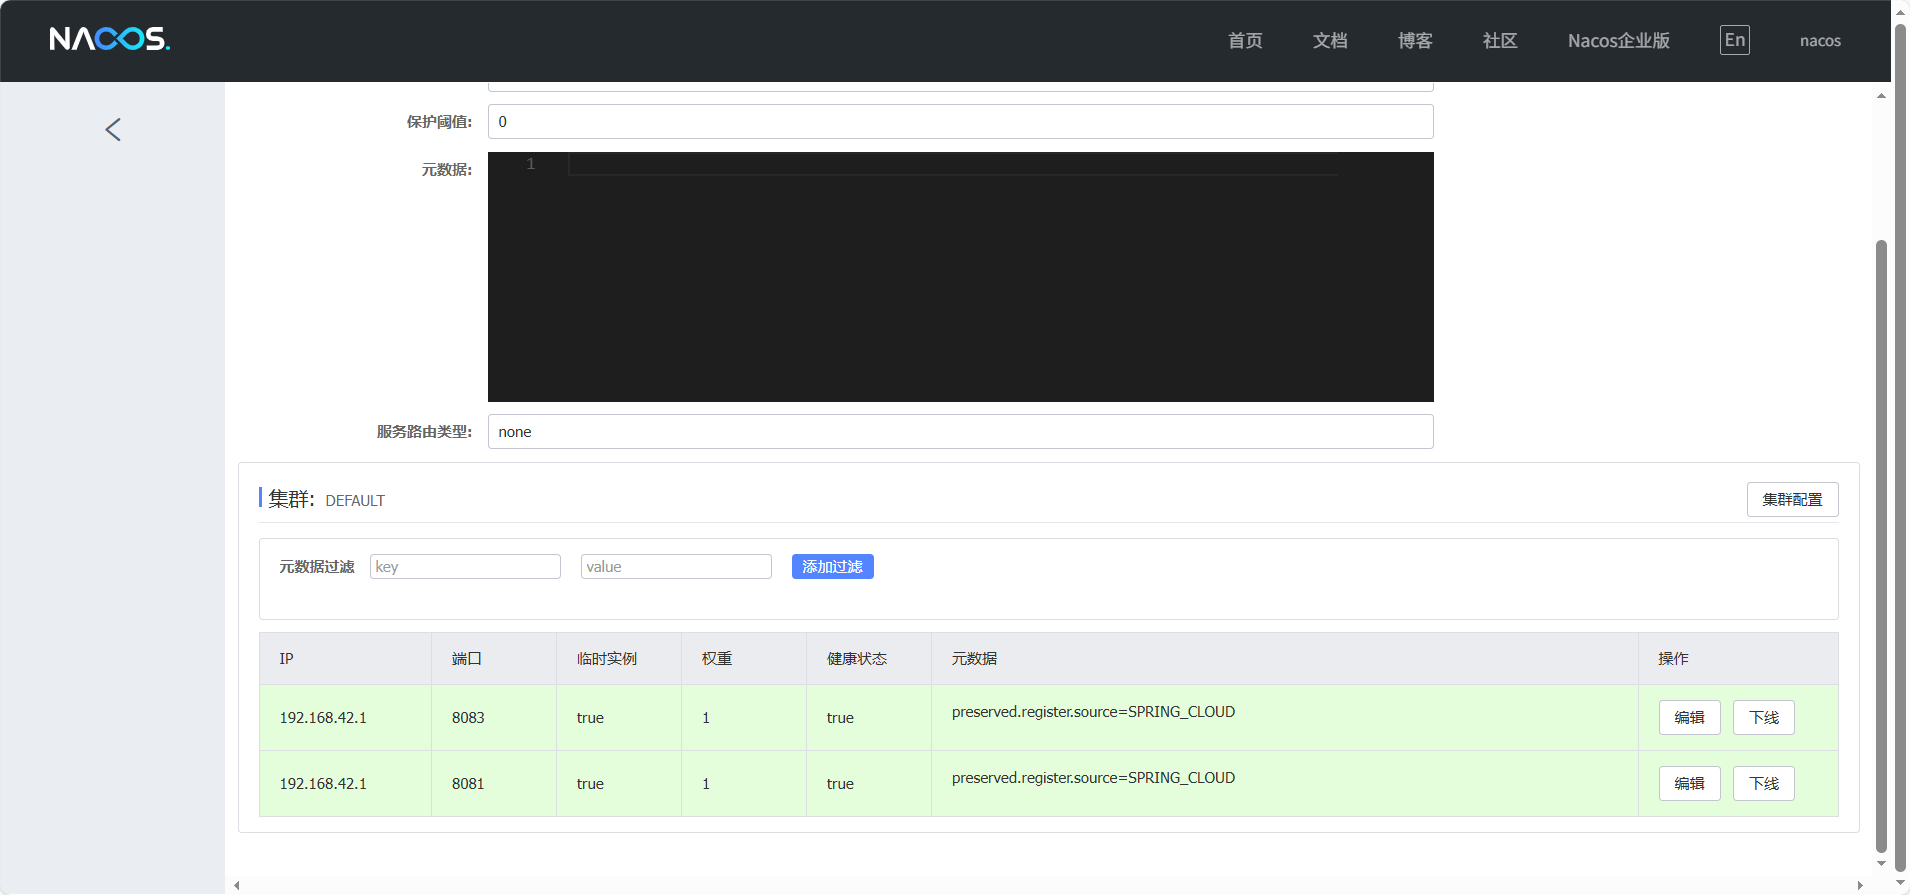Open the 博客 menu item
Viewport: 1910px width, 895px height.
pyautogui.click(x=1415, y=41)
